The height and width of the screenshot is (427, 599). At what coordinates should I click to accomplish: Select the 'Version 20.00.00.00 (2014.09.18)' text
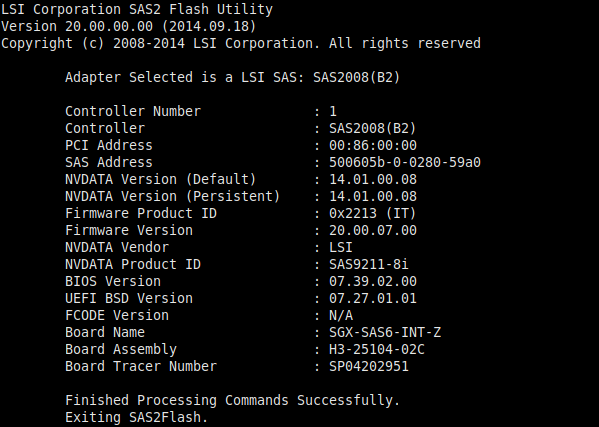[129, 26]
